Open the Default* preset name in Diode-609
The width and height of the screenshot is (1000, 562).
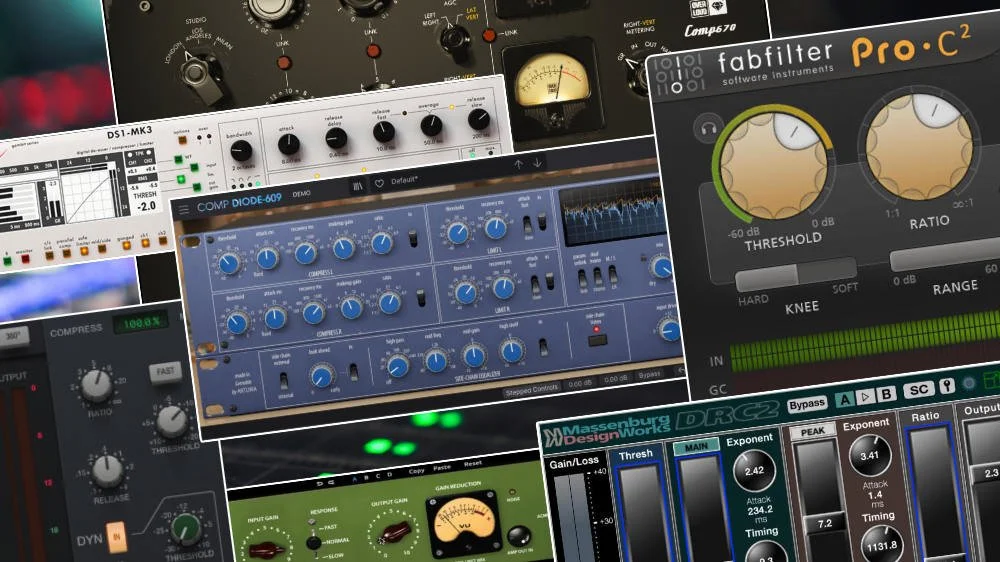tap(404, 181)
